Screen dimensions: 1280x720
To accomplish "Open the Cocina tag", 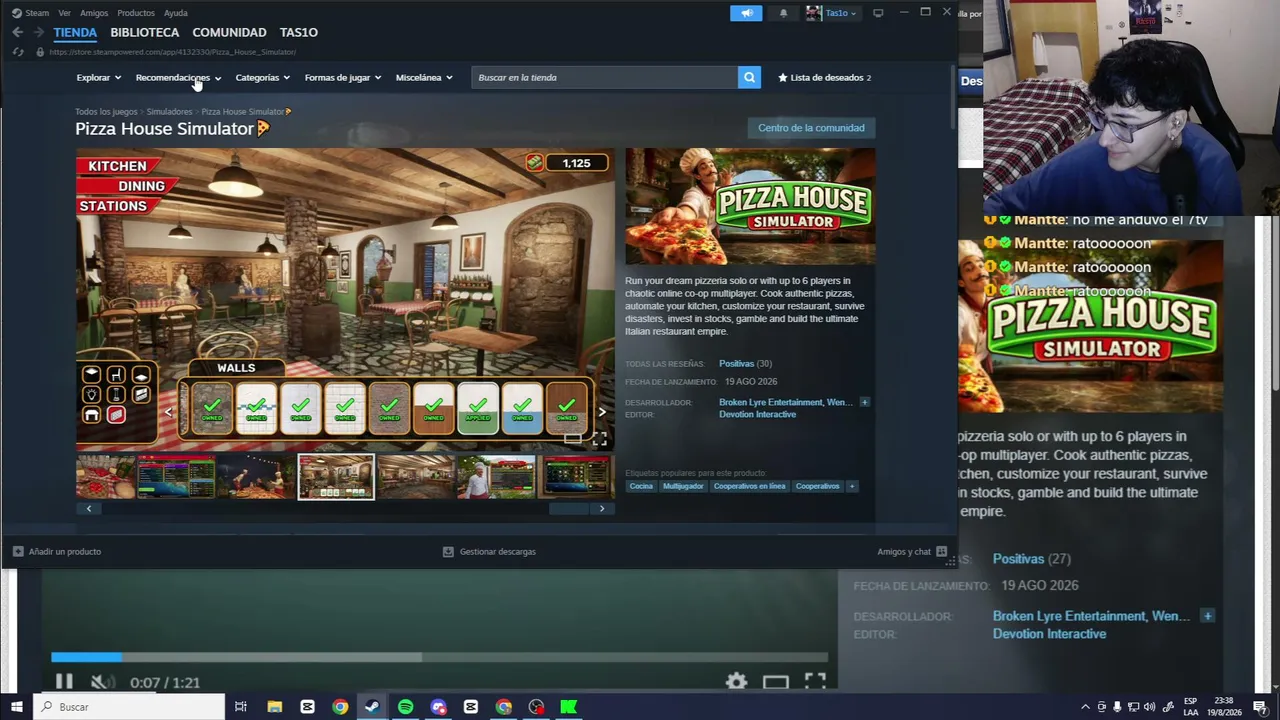I will point(641,486).
